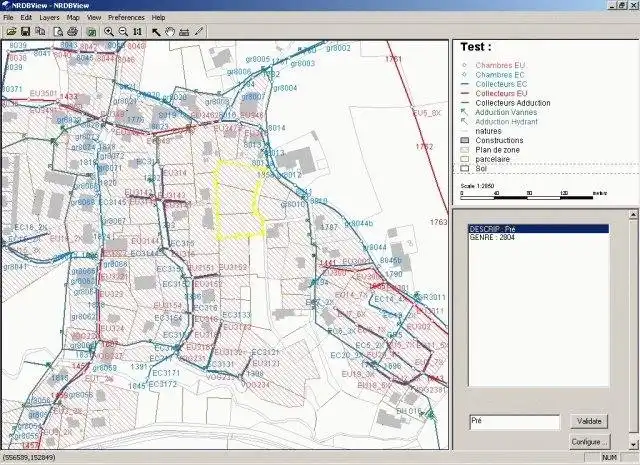Screen dimensions: 640x465
Task: Click the Collecteurs EU legend entry
Action: 501,93
